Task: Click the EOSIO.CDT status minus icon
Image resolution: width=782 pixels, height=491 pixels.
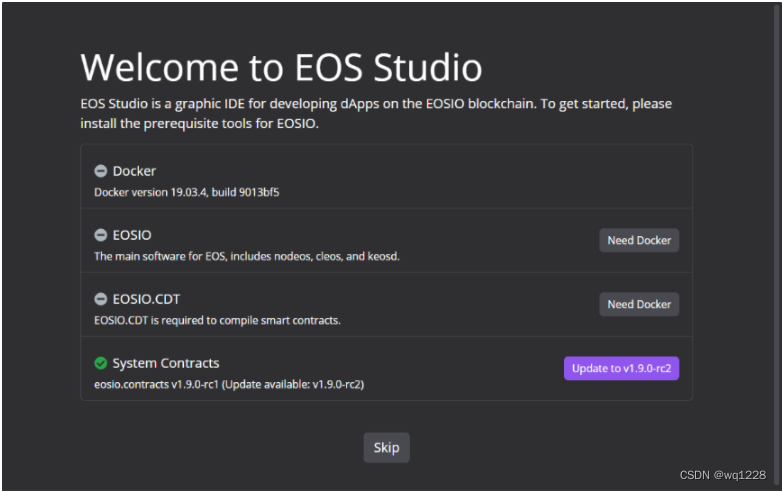Action: tap(101, 299)
